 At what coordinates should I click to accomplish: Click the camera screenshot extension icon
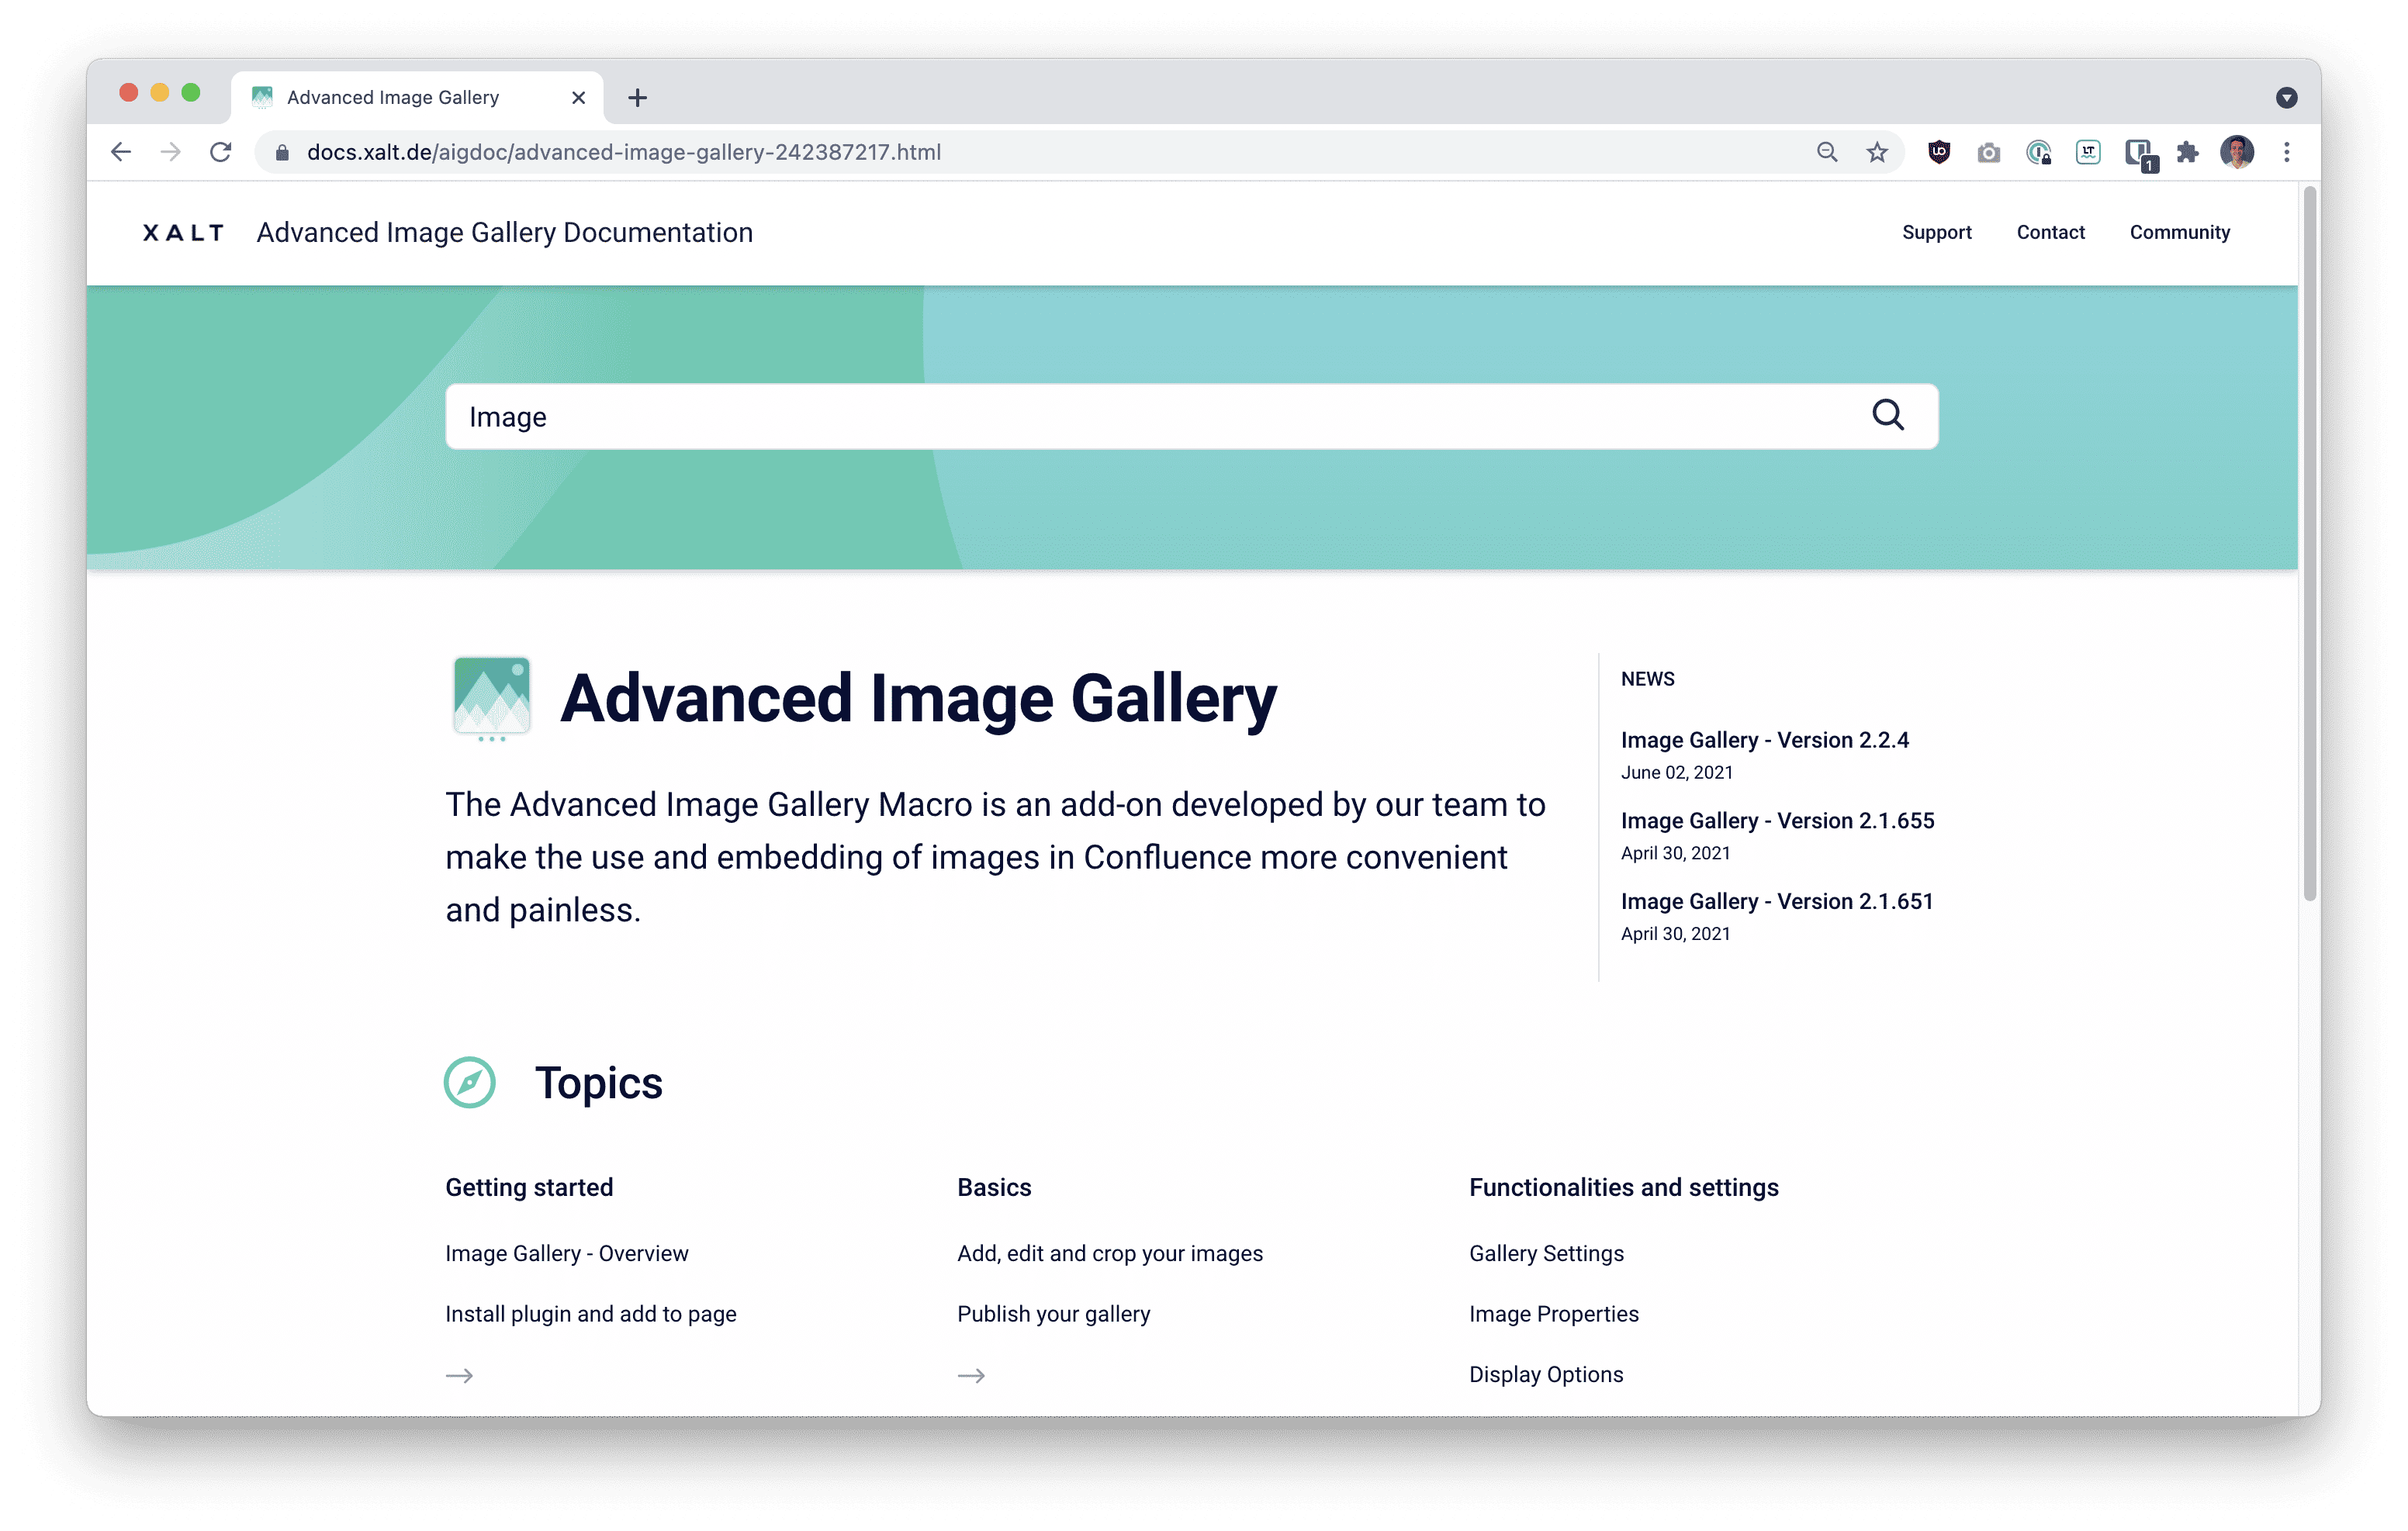pyautogui.click(x=1989, y=153)
